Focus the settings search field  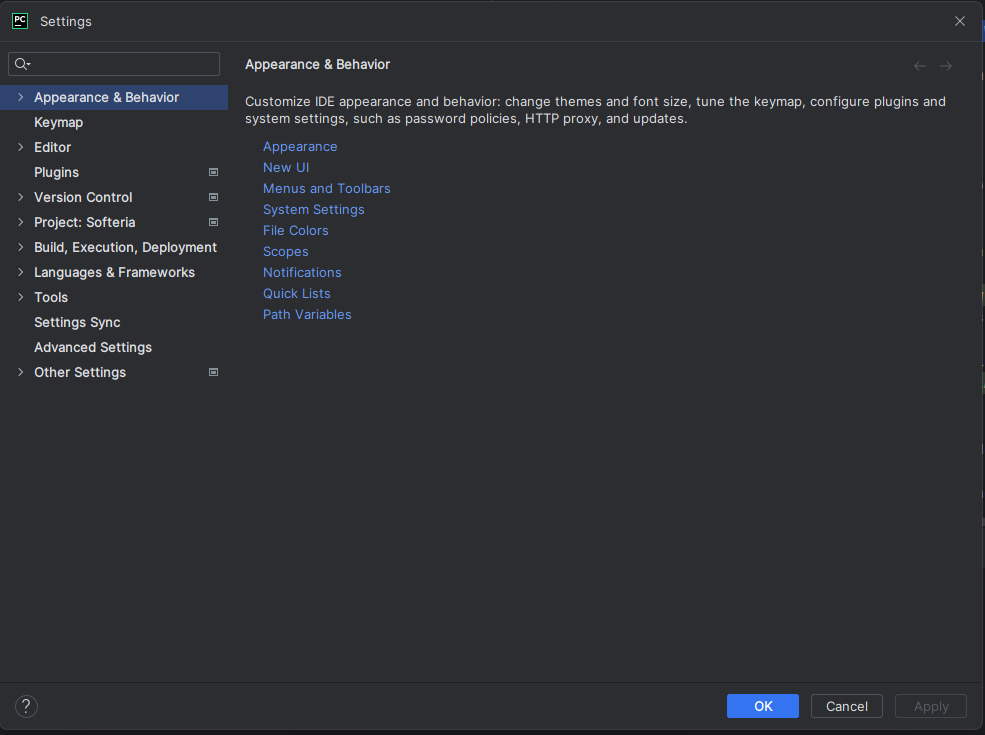click(125, 64)
